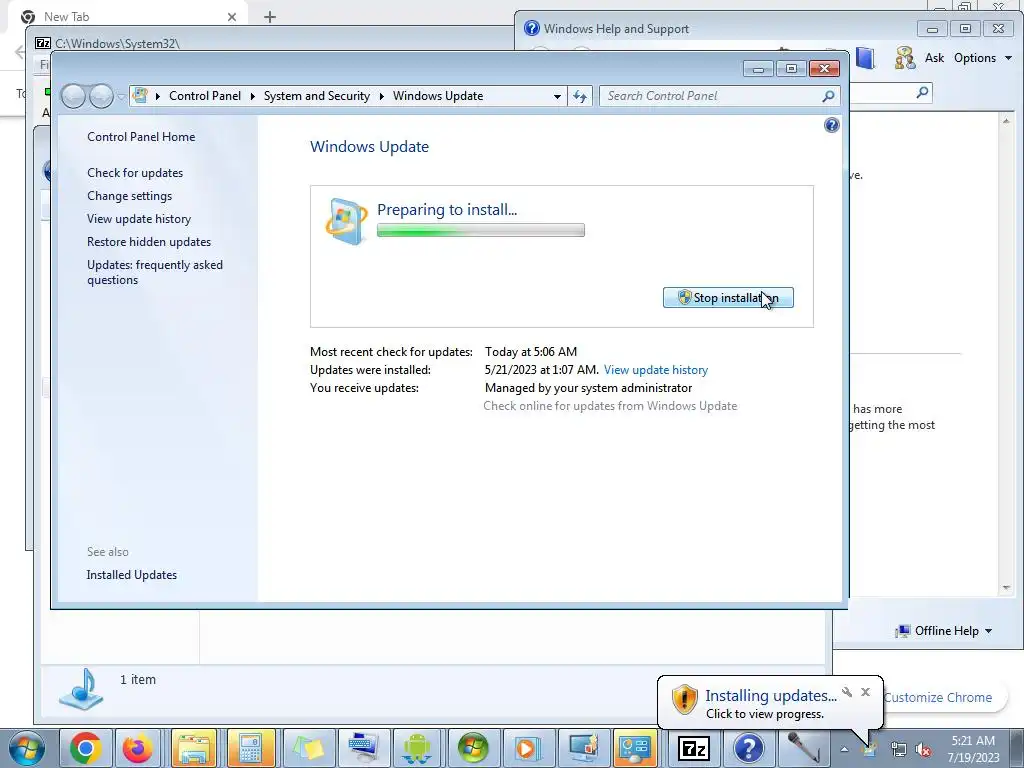
Task: Open Restore hidden updates
Action: click(x=149, y=242)
